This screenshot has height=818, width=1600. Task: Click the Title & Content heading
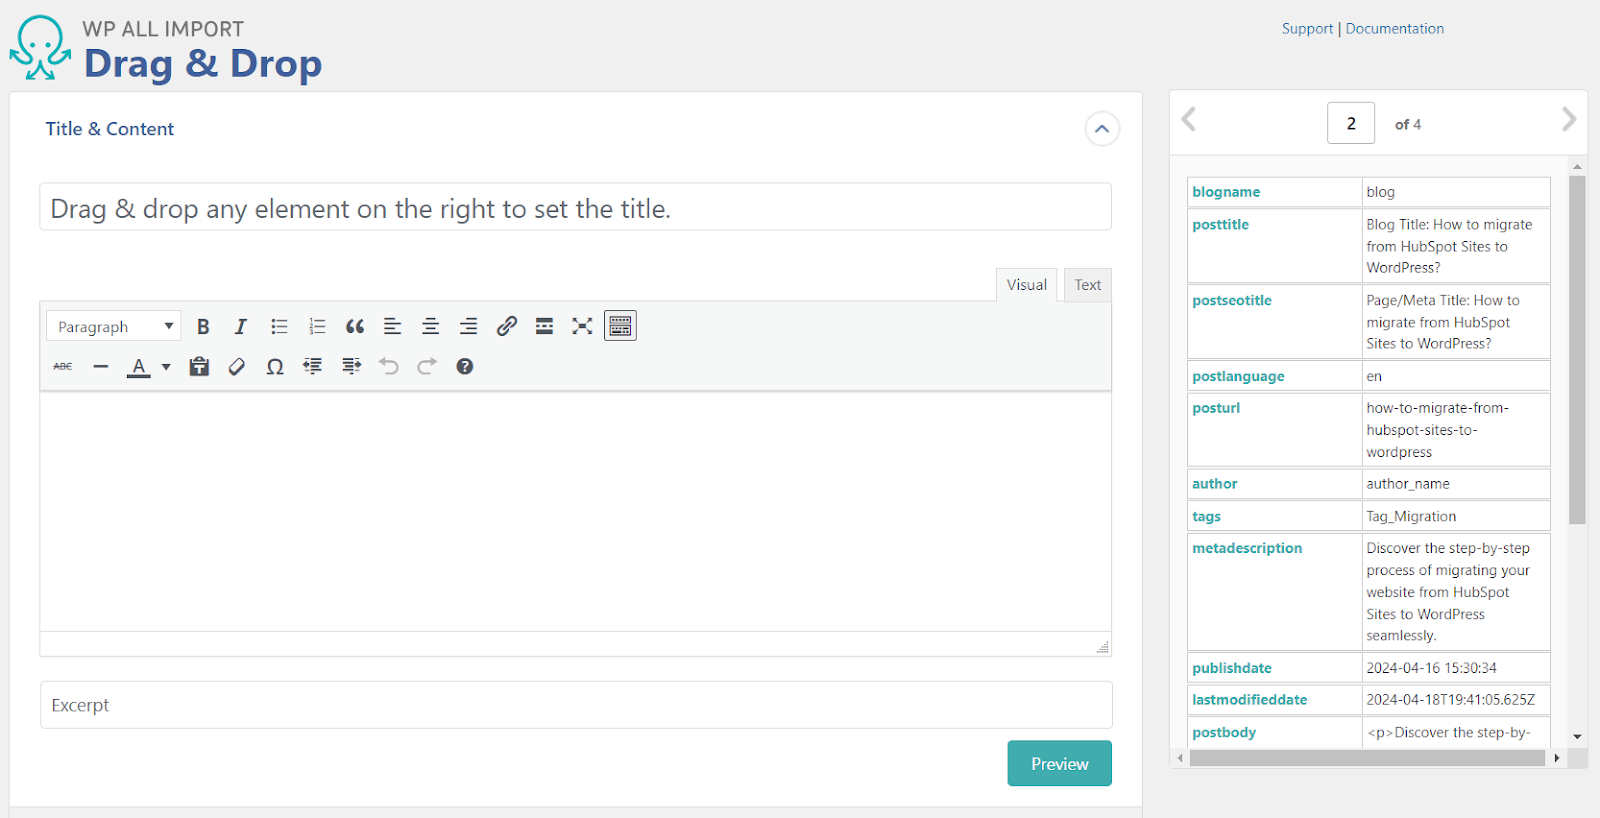[110, 129]
